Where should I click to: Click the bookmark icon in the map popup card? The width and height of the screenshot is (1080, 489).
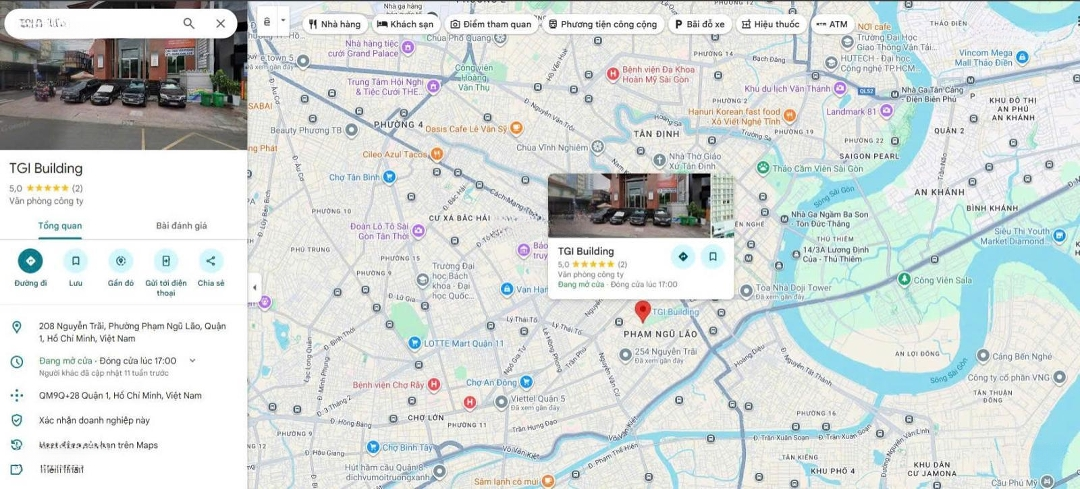712,256
